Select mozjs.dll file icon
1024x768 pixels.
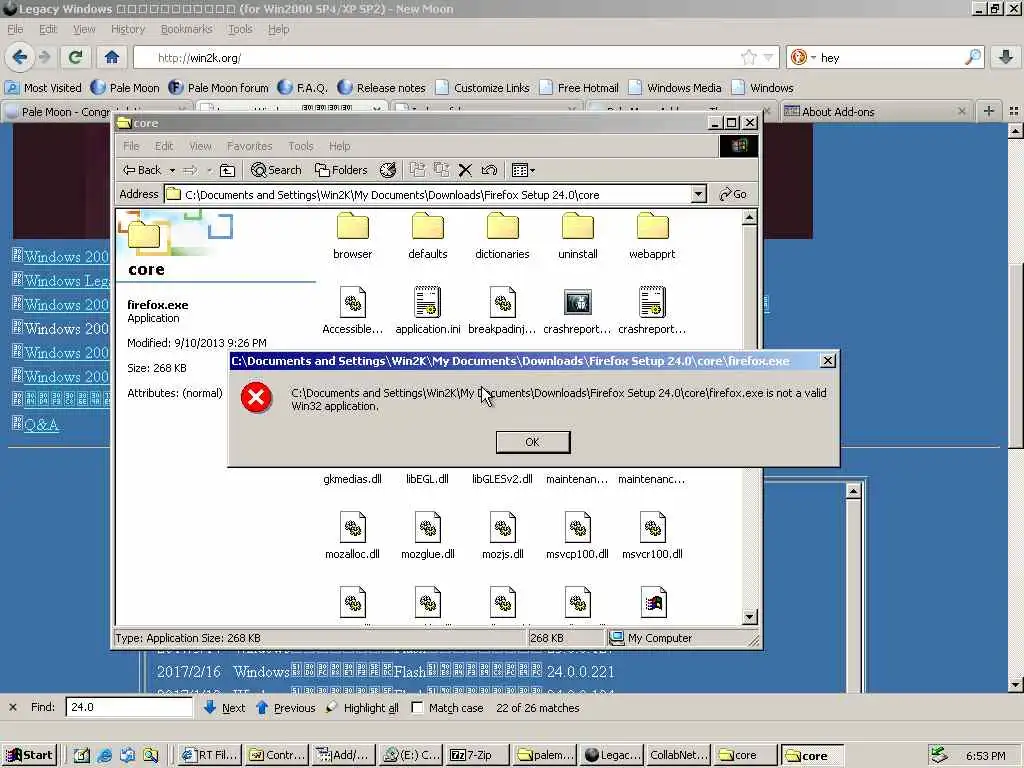tap(503, 528)
